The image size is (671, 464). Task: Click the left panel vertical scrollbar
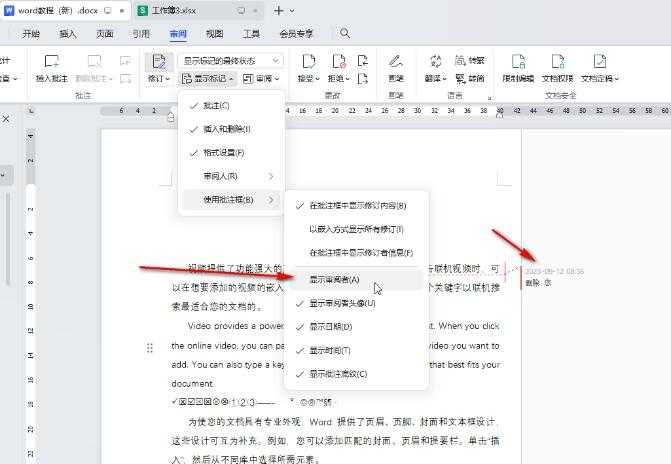[x=7, y=239]
